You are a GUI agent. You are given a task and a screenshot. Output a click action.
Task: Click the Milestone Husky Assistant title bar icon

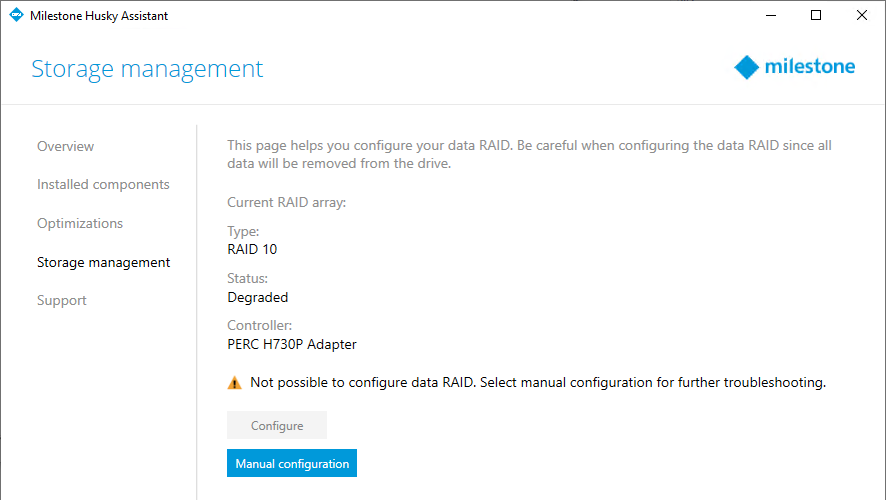[15, 16]
